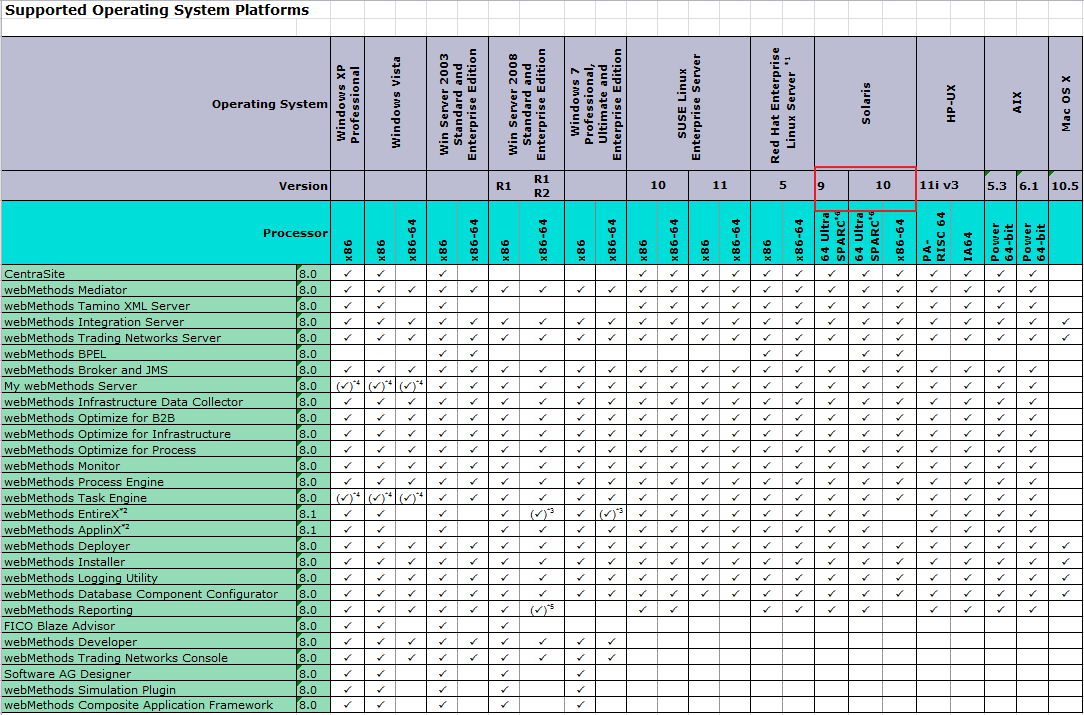Click the 'IA64' processor cell
Screen dimensions: 1084x715
pyautogui.click(x=968, y=233)
